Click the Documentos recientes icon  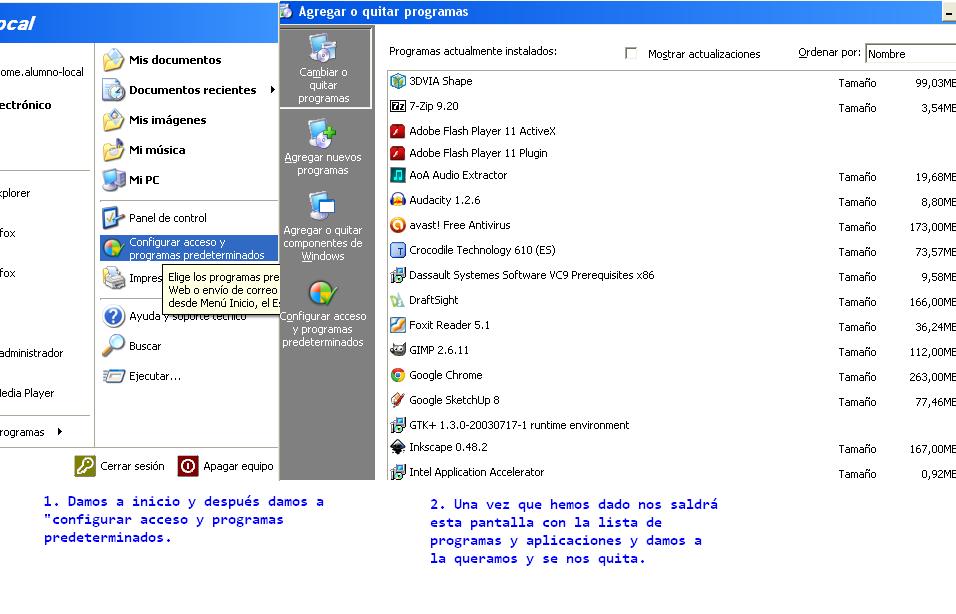(113, 90)
